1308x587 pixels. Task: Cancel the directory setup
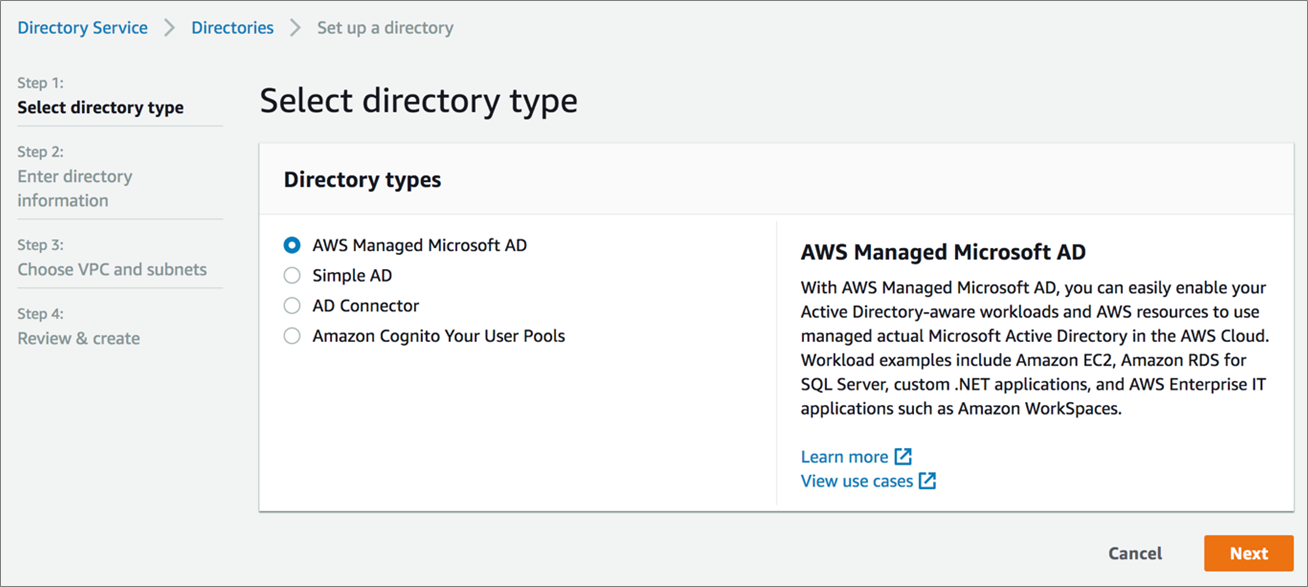click(1135, 553)
